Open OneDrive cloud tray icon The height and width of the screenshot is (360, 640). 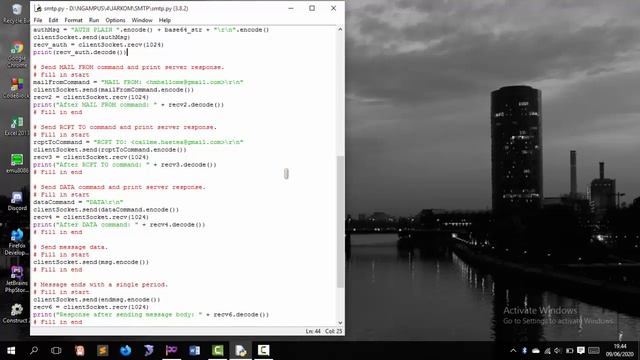pos(536,351)
